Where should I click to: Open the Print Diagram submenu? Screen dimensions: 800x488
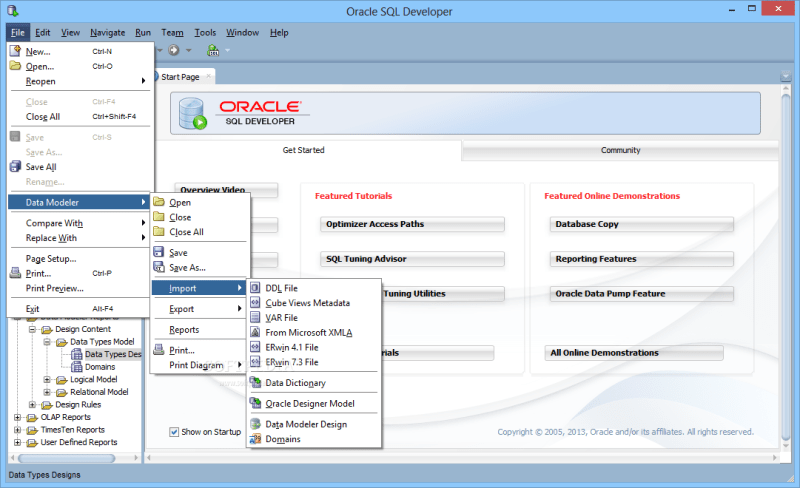point(199,365)
